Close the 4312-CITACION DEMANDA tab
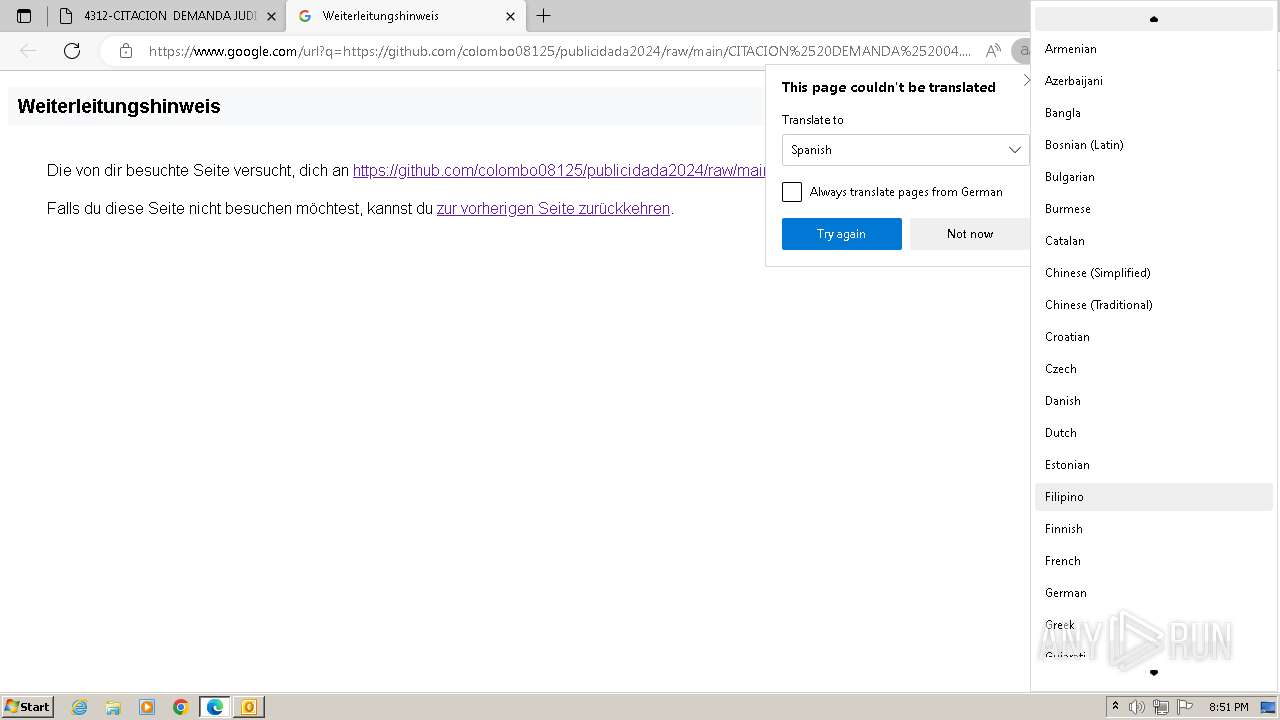 tap(271, 16)
